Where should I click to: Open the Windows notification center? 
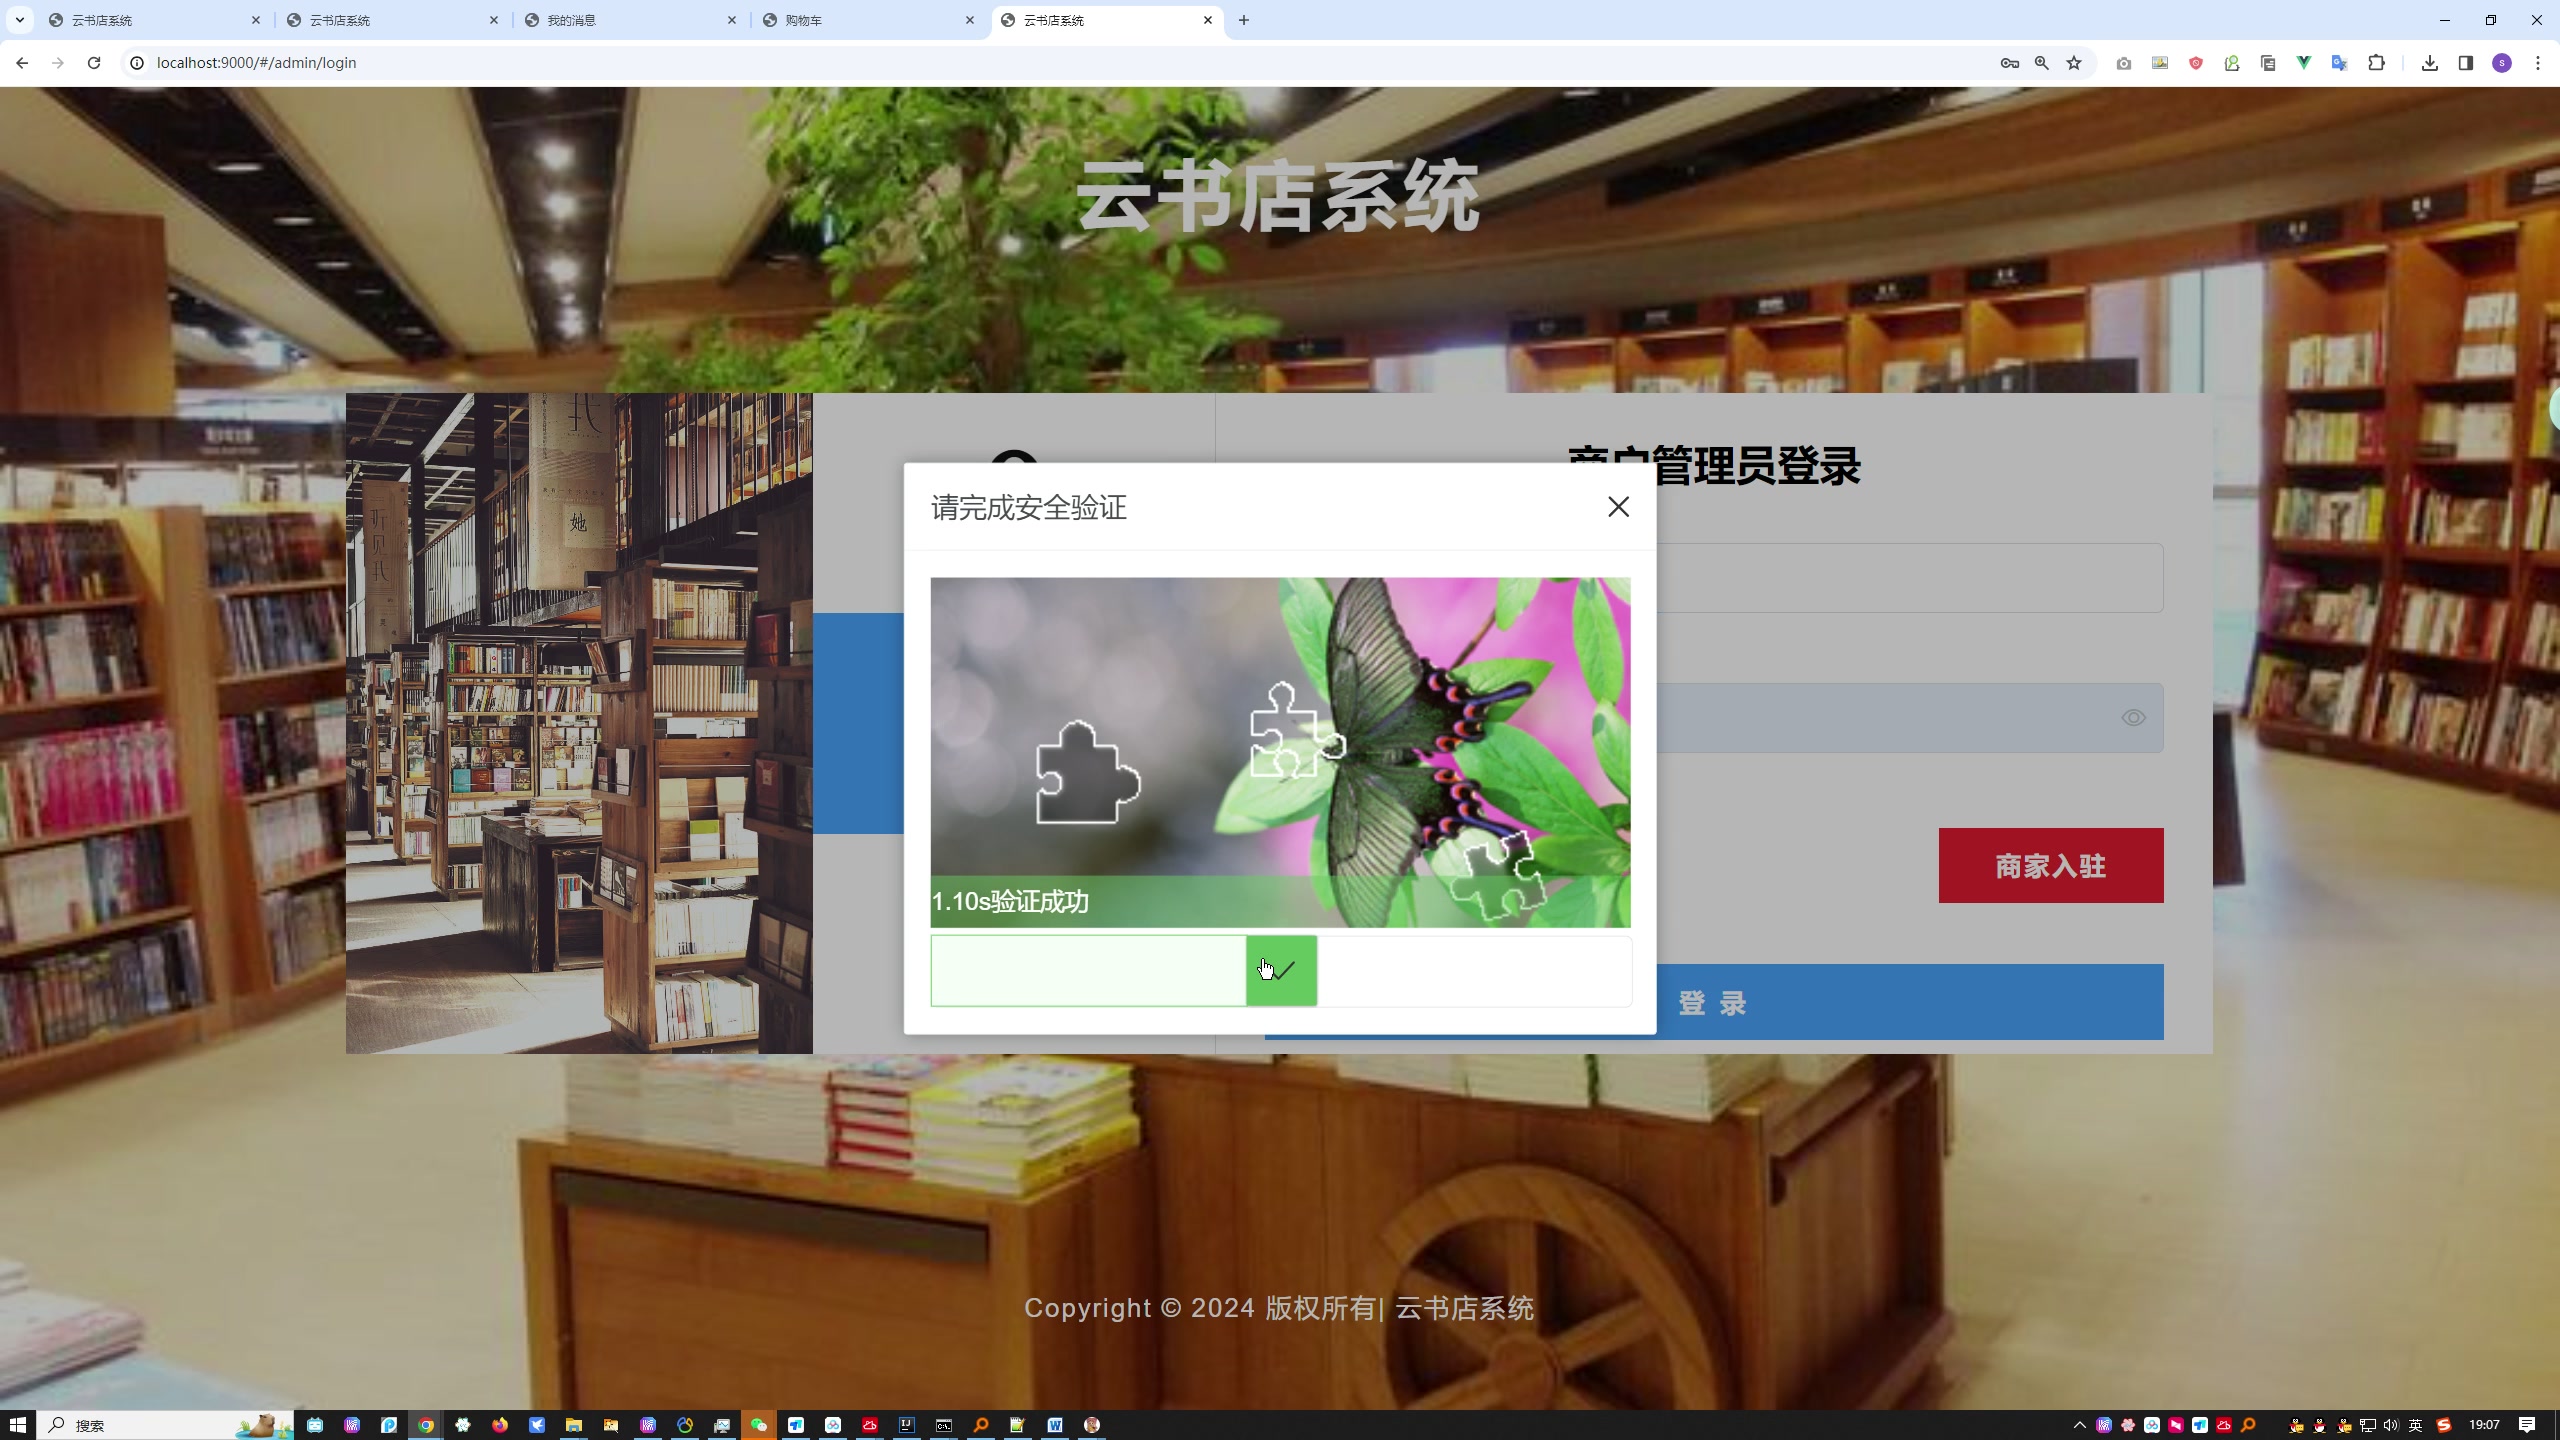click(x=2527, y=1425)
